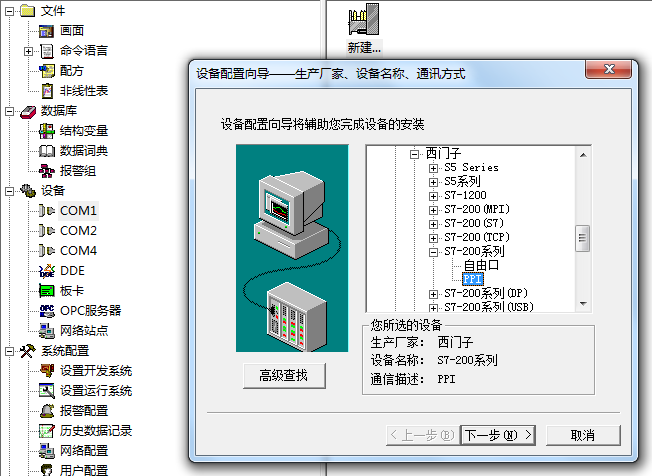The height and width of the screenshot is (476, 652).
Task: Select the 西门子 label in the device tree
Action: [x=443, y=154]
